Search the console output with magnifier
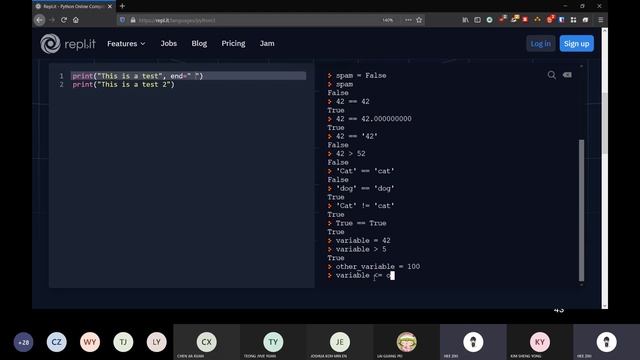This screenshot has height=360, width=640. 551,75
